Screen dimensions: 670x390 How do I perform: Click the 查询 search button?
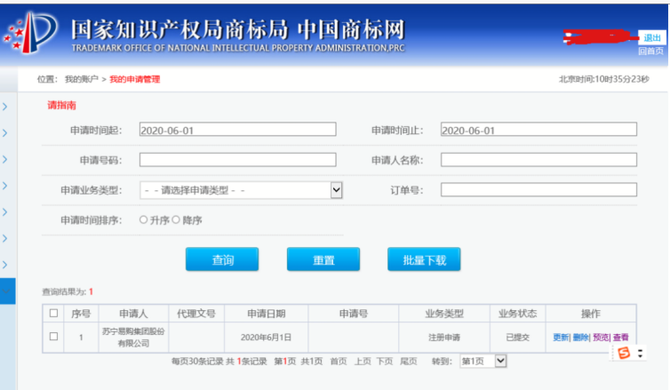222,259
